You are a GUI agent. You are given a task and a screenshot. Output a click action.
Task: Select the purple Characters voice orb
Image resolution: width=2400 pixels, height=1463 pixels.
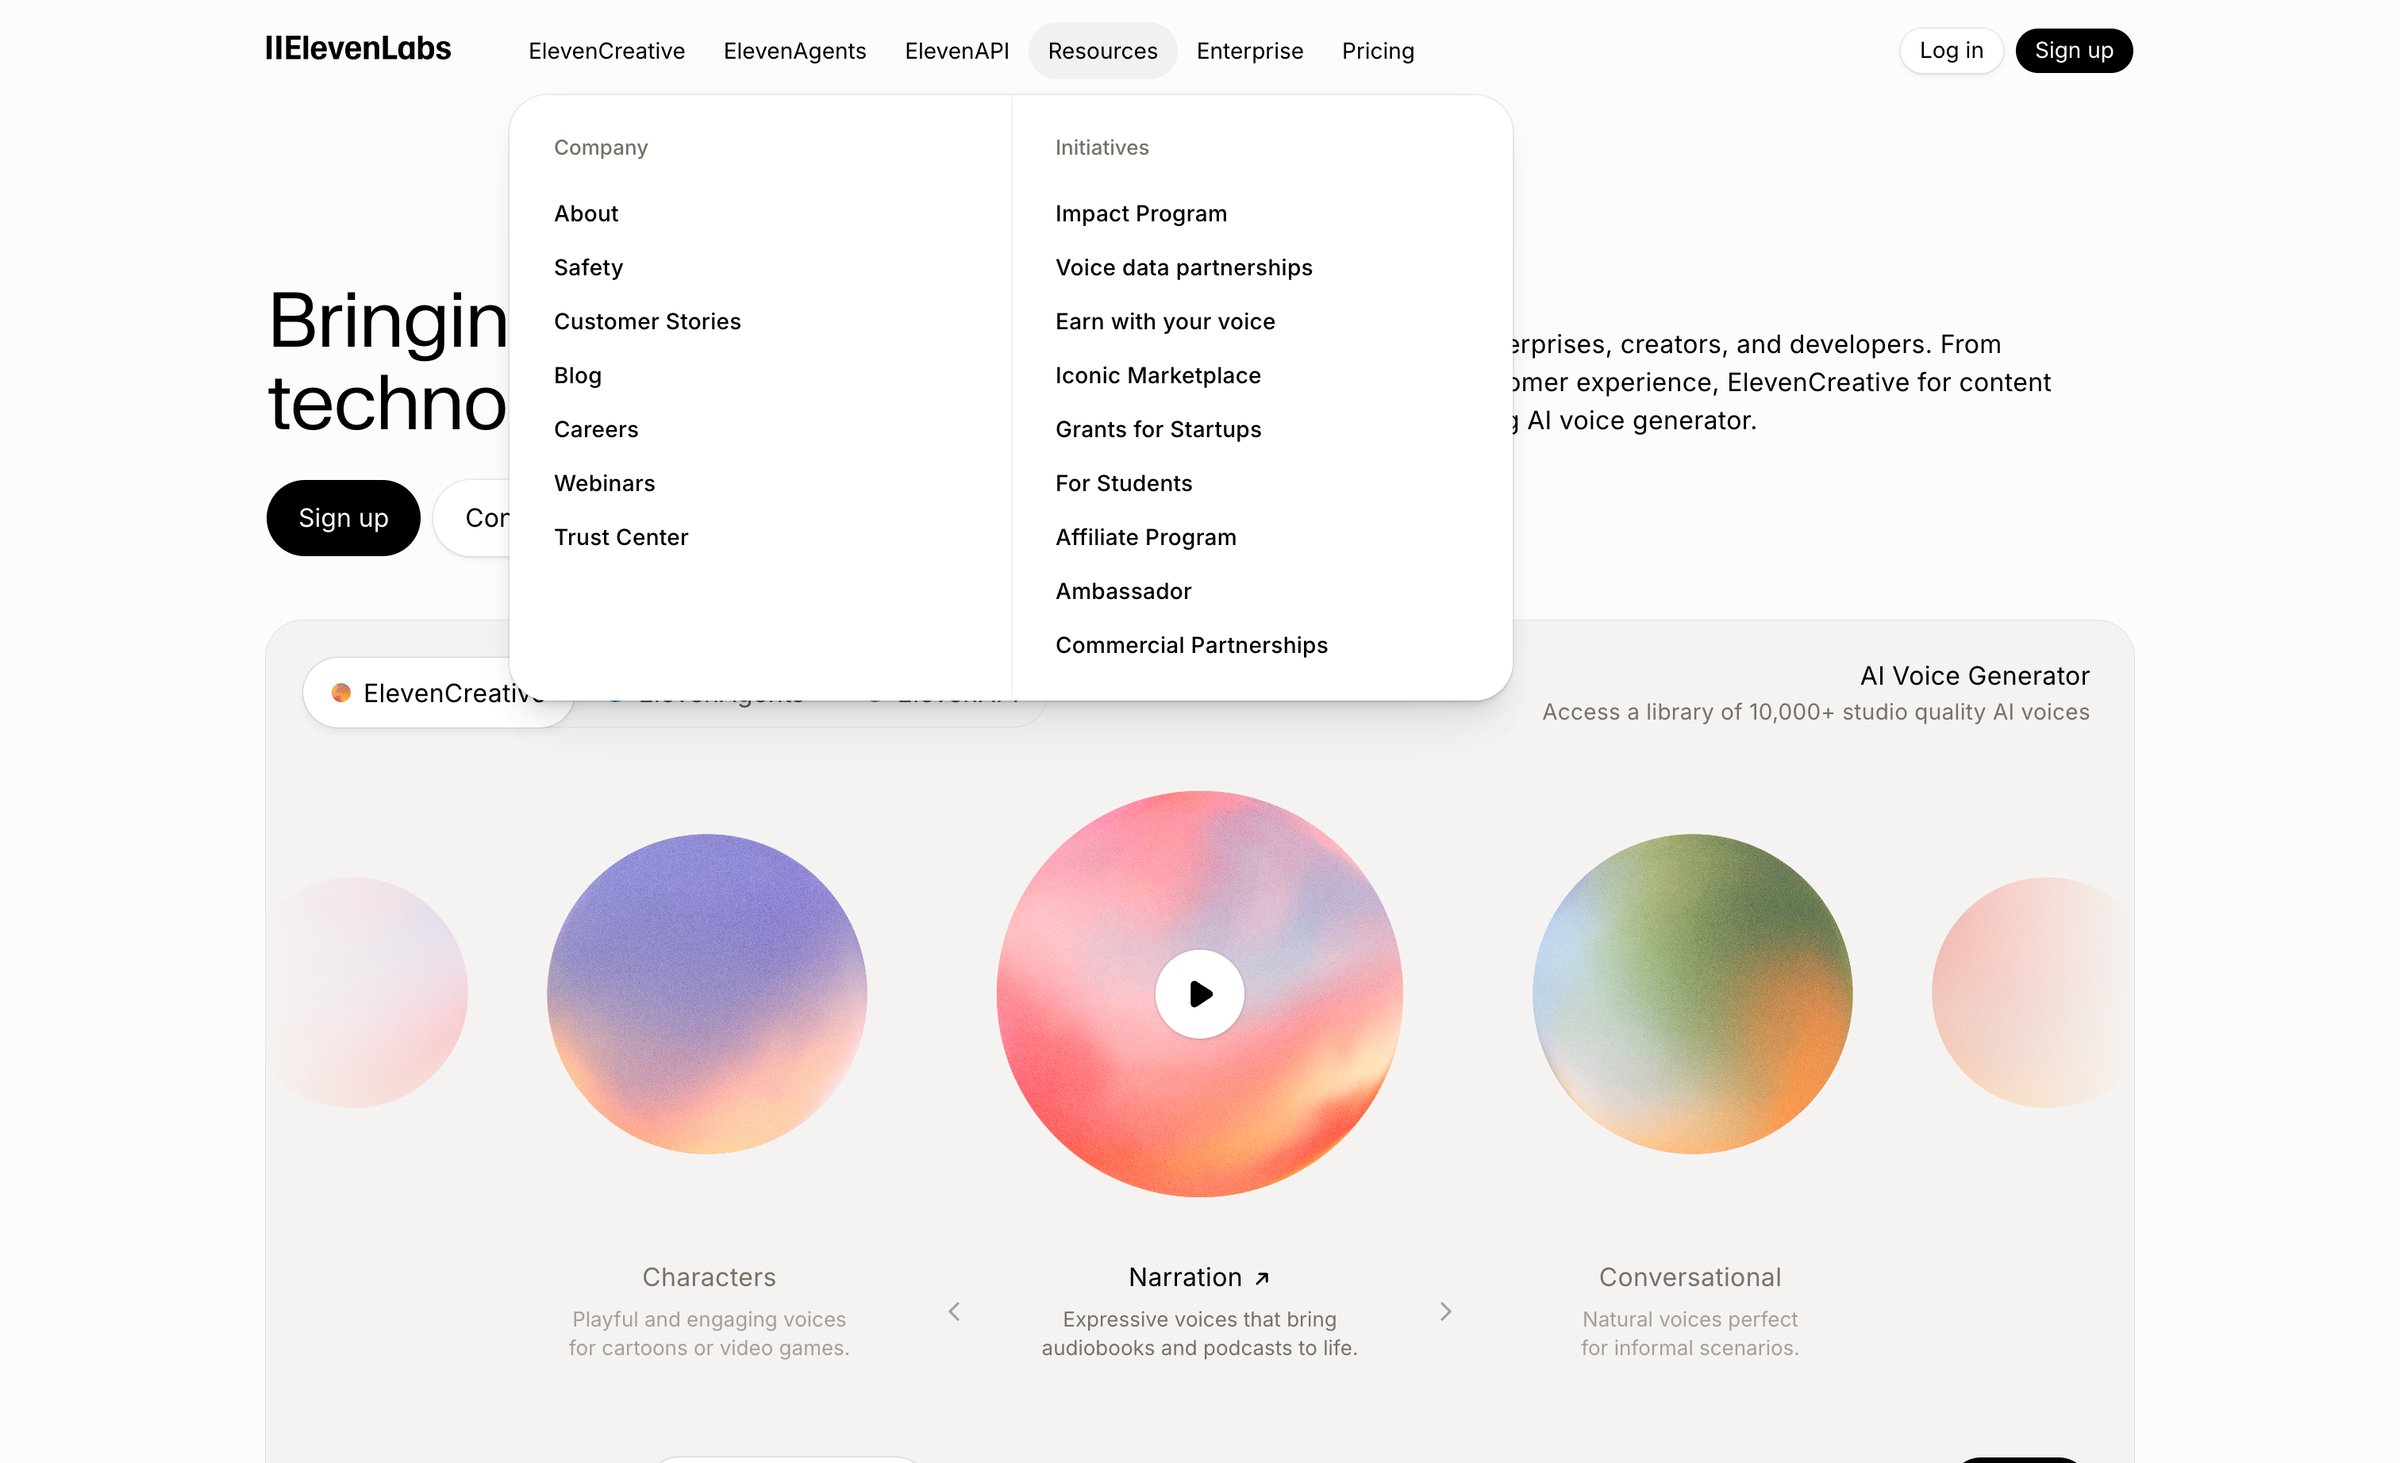[x=707, y=993]
